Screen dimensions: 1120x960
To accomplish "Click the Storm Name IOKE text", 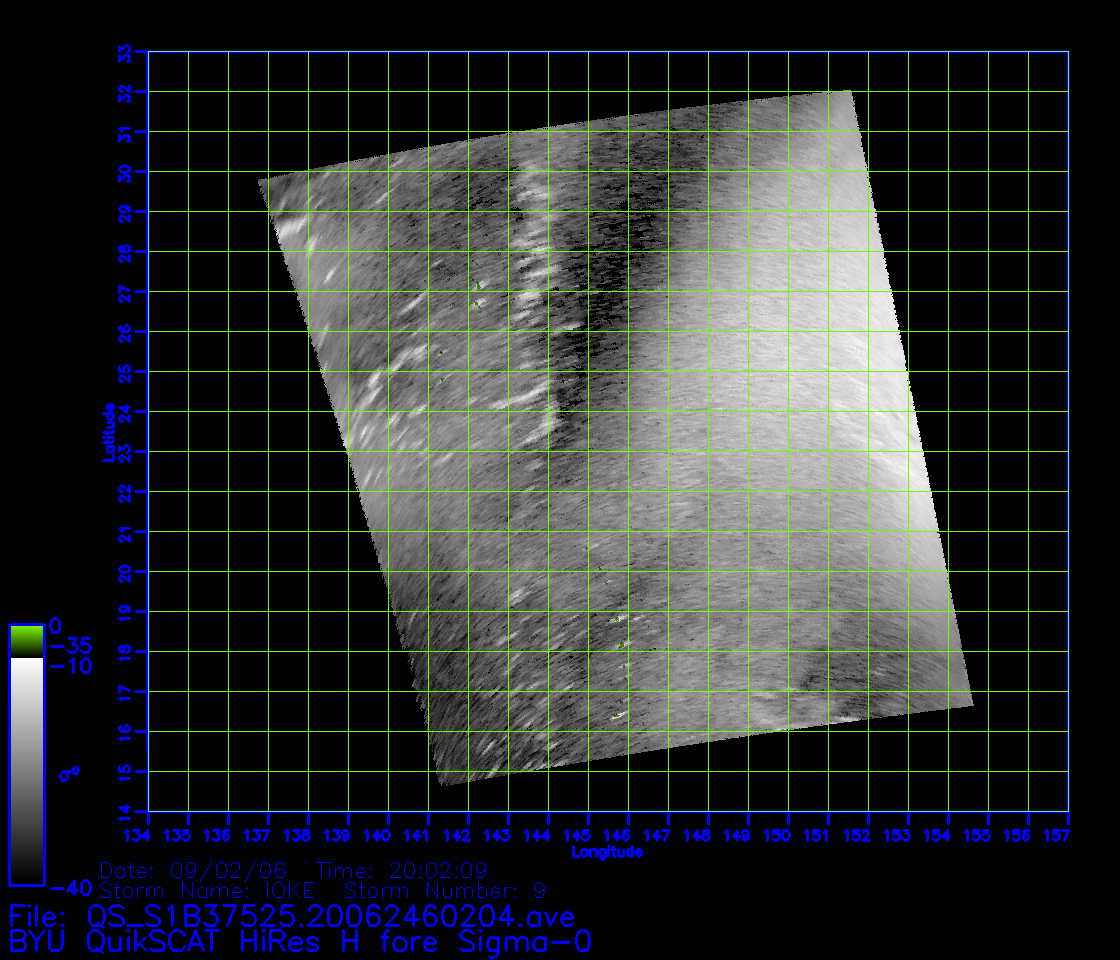I will (x=206, y=890).
